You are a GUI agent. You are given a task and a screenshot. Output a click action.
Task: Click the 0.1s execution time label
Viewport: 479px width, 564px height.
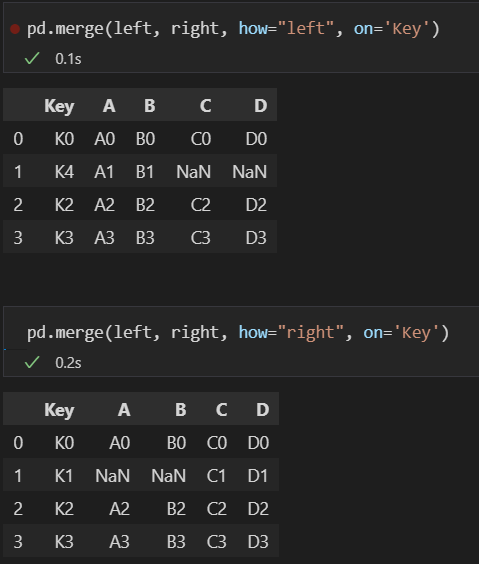[x=68, y=59]
